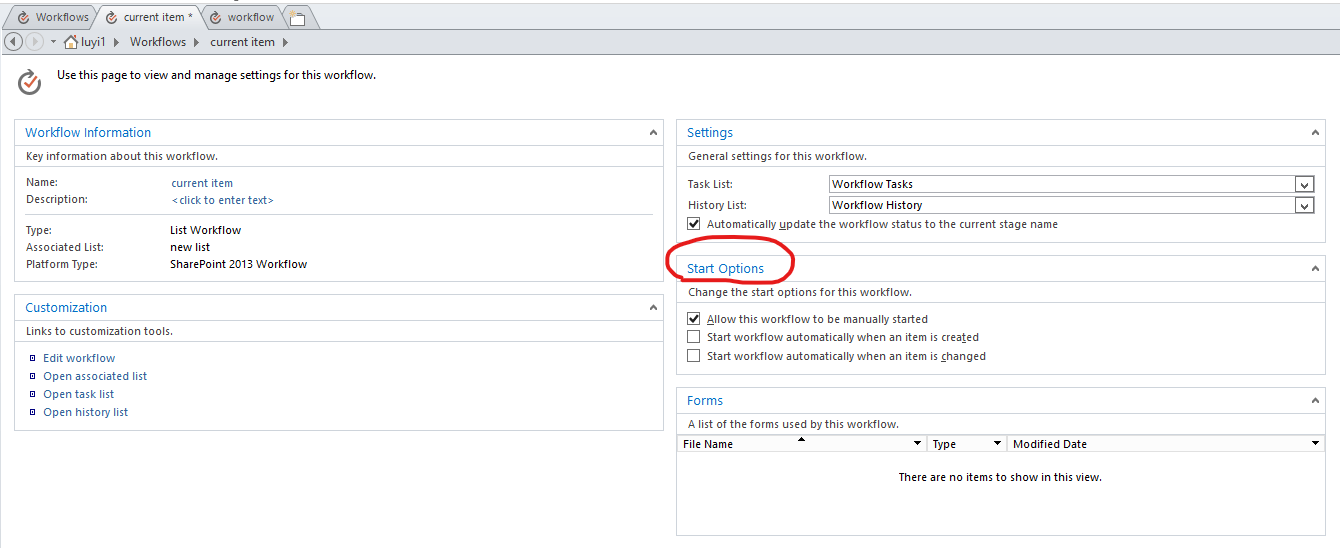The height and width of the screenshot is (548, 1340).
Task: Click the bullet icon beside Open task list
Action: click(x=33, y=394)
